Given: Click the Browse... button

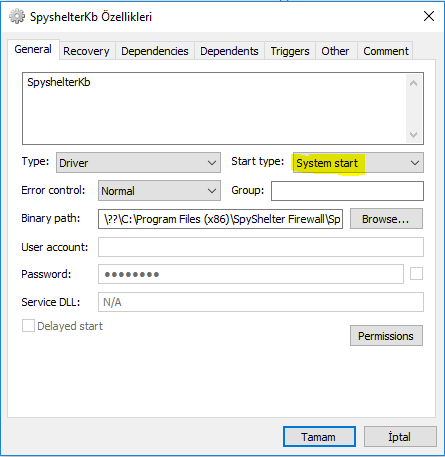Looking at the screenshot, I should coord(386,219).
